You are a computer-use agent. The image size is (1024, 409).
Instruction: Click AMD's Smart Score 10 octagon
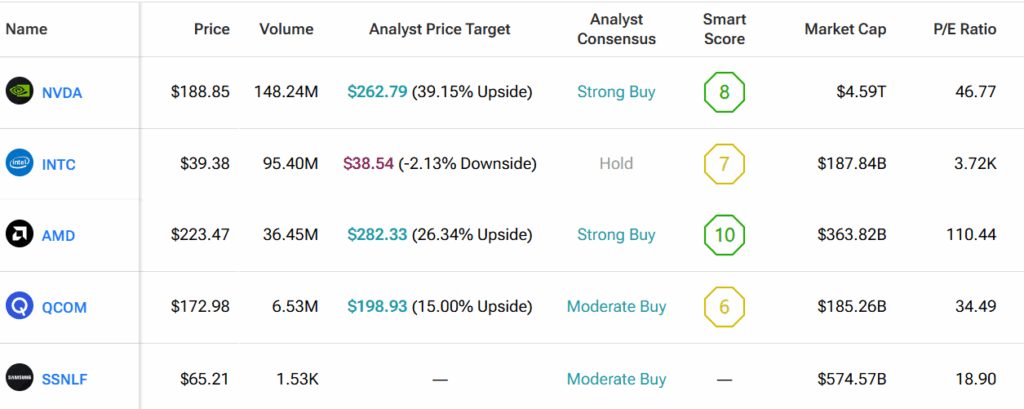coord(724,235)
